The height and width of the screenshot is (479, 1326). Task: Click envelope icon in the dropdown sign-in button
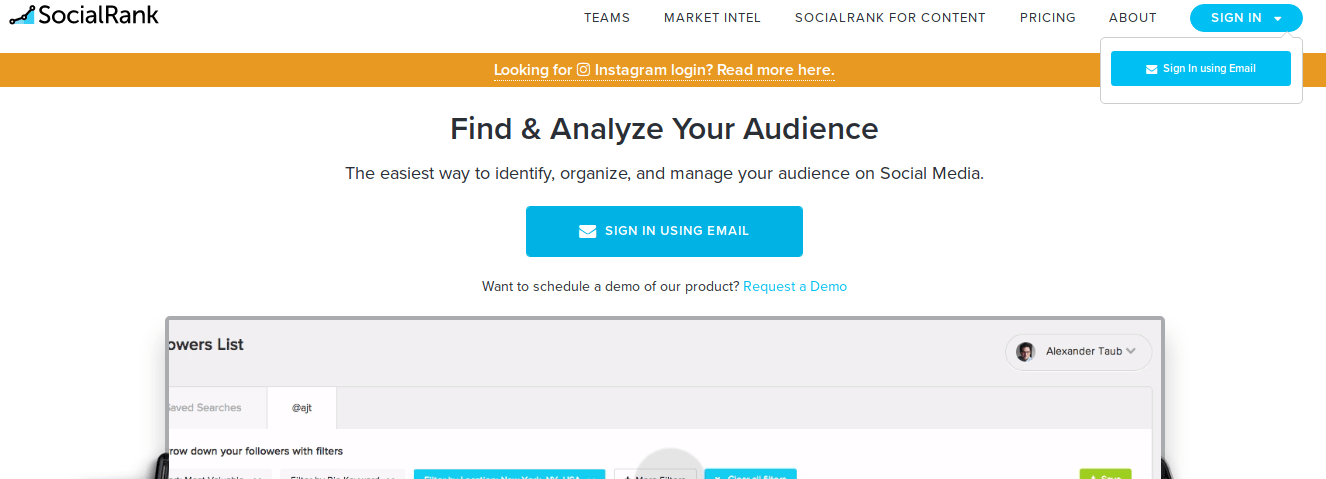point(1152,69)
